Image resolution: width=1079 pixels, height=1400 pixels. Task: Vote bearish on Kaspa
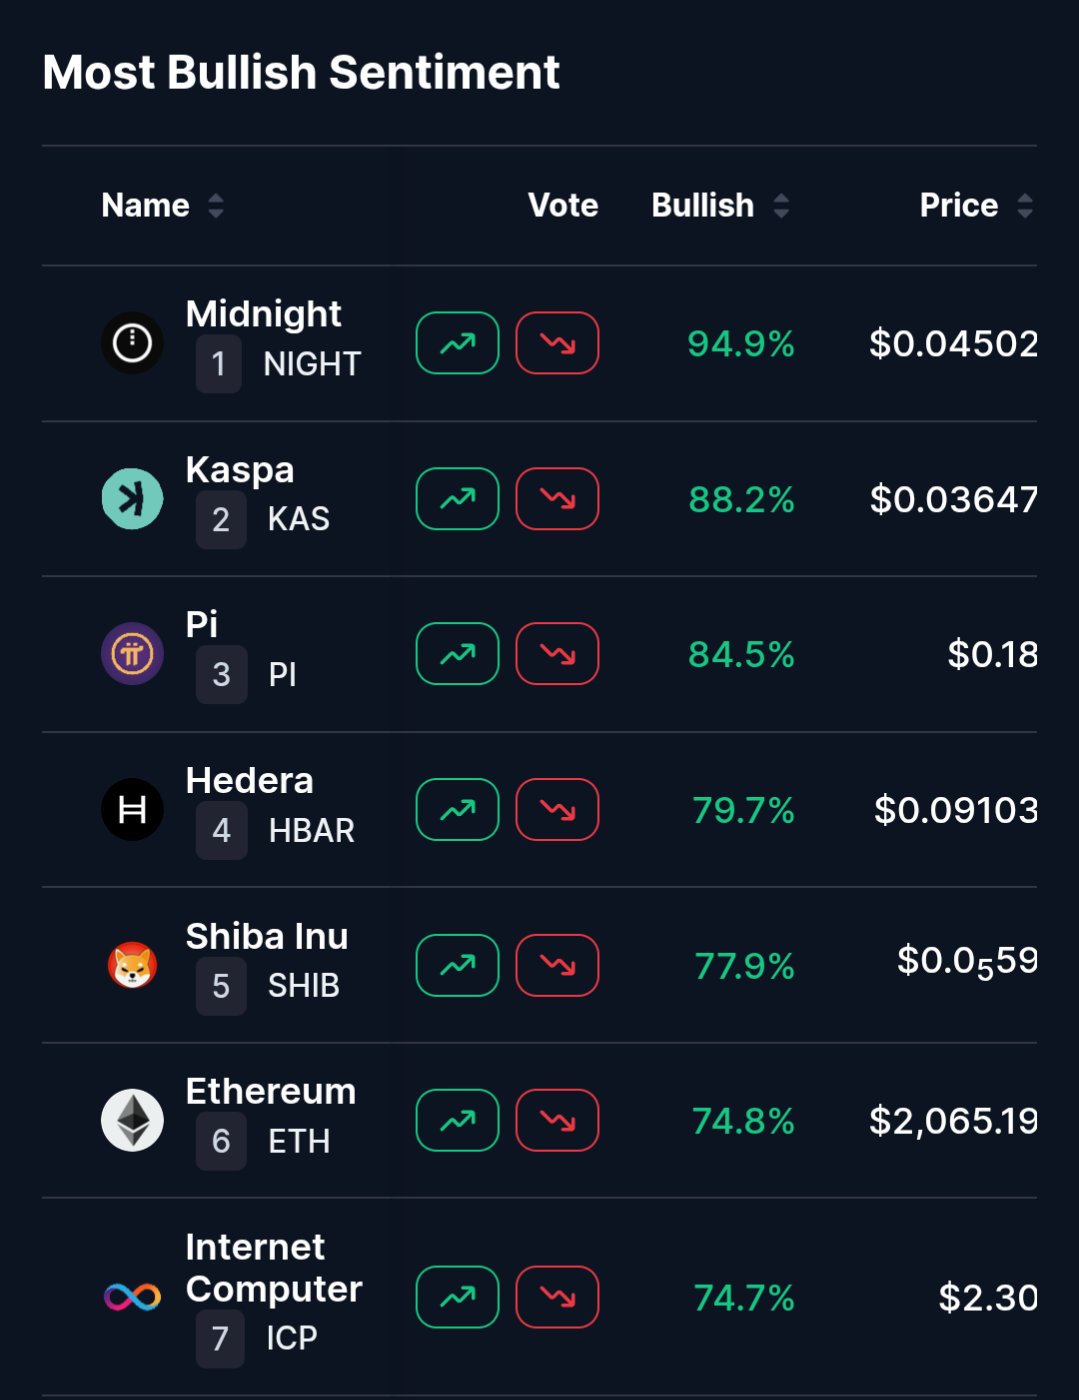557,498
